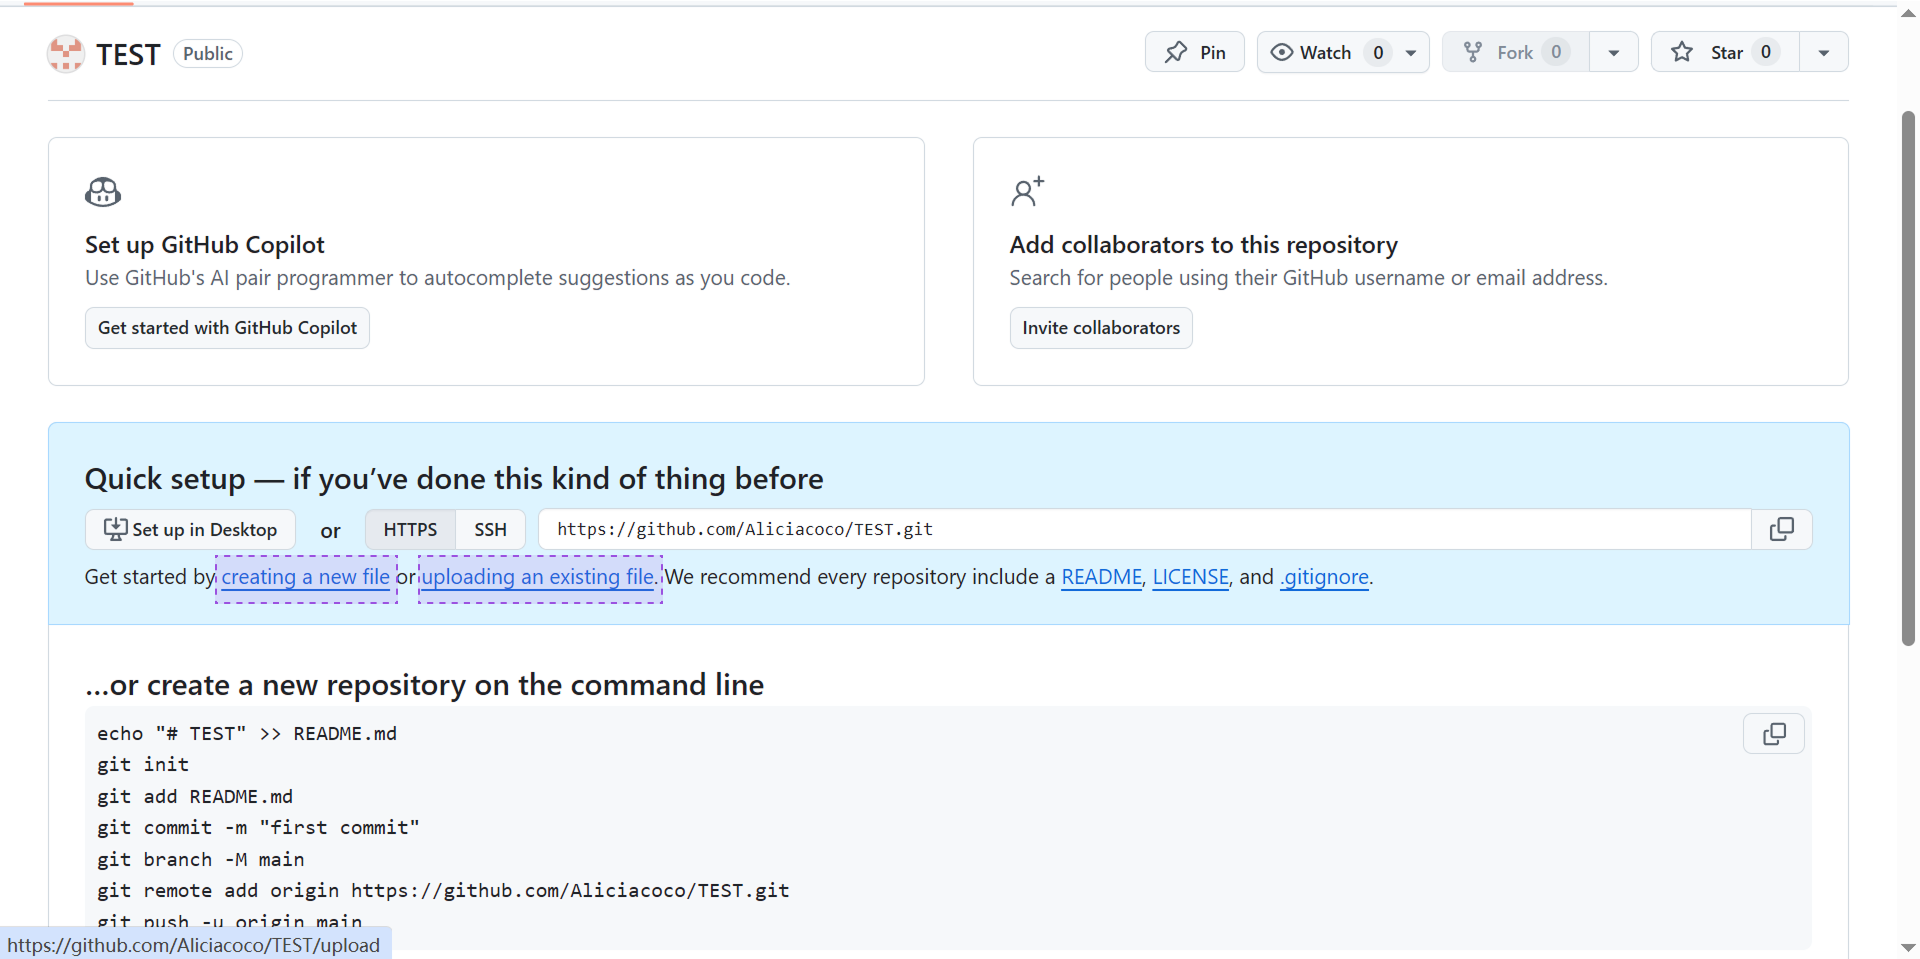1920x959 pixels.
Task: Open the README link
Action: 1101,577
